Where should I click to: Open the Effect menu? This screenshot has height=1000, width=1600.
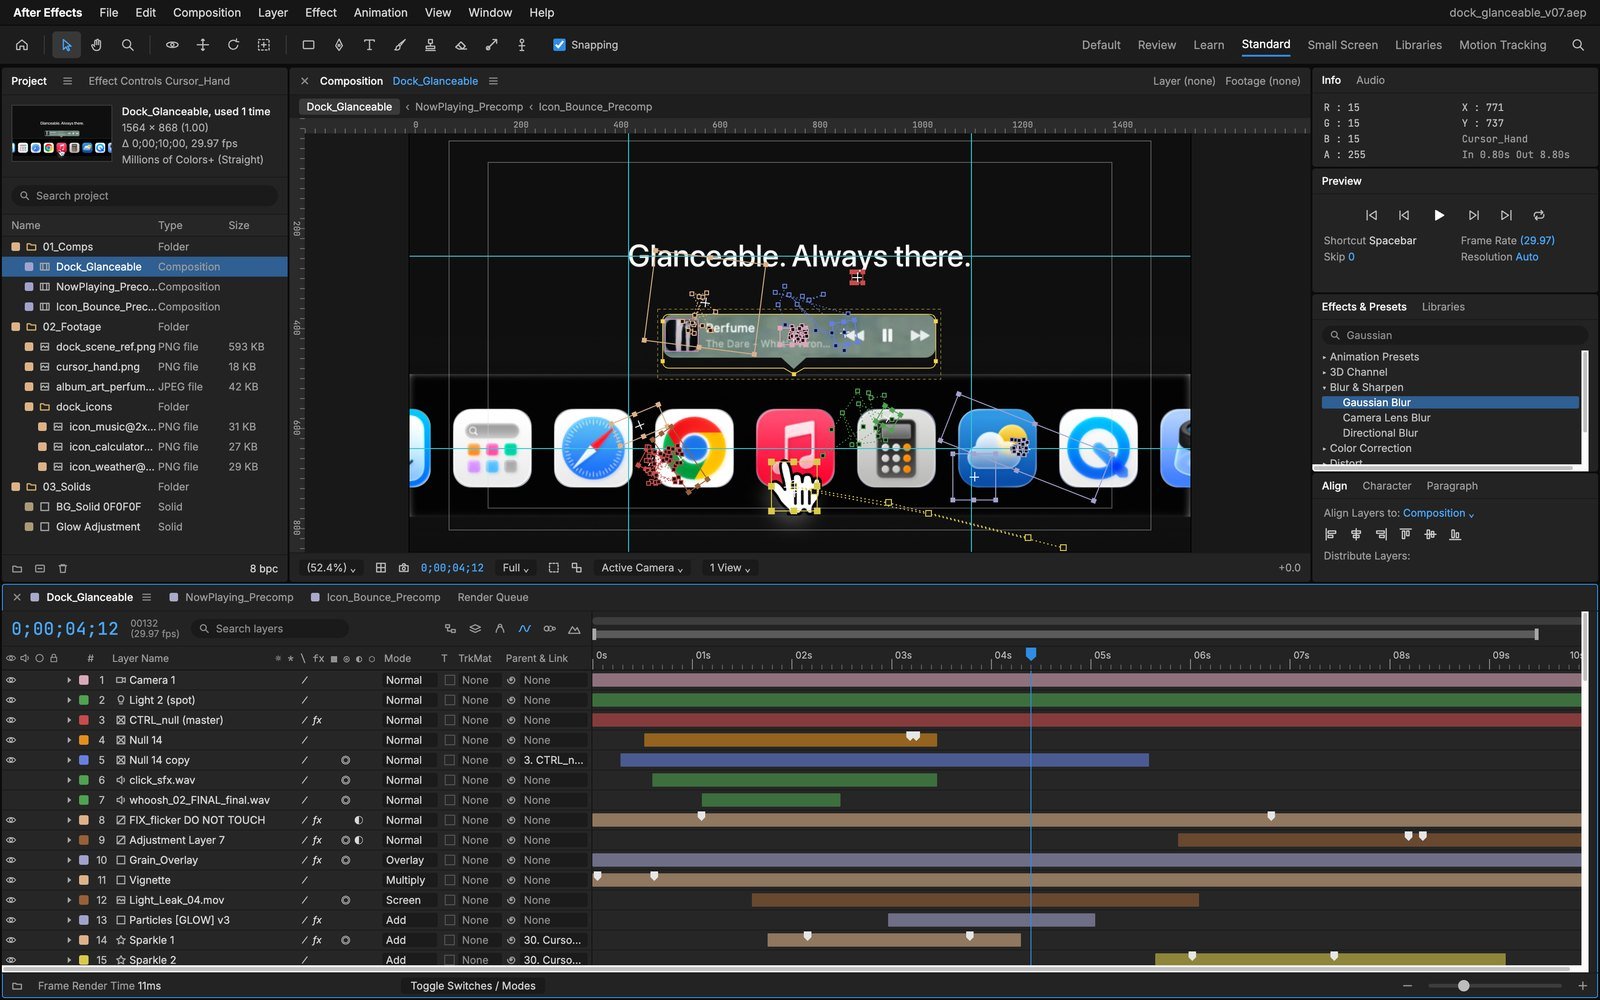321,13
